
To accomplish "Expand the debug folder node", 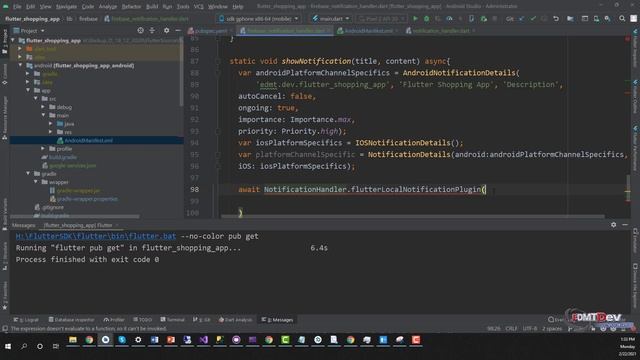I will tap(43, 107).
